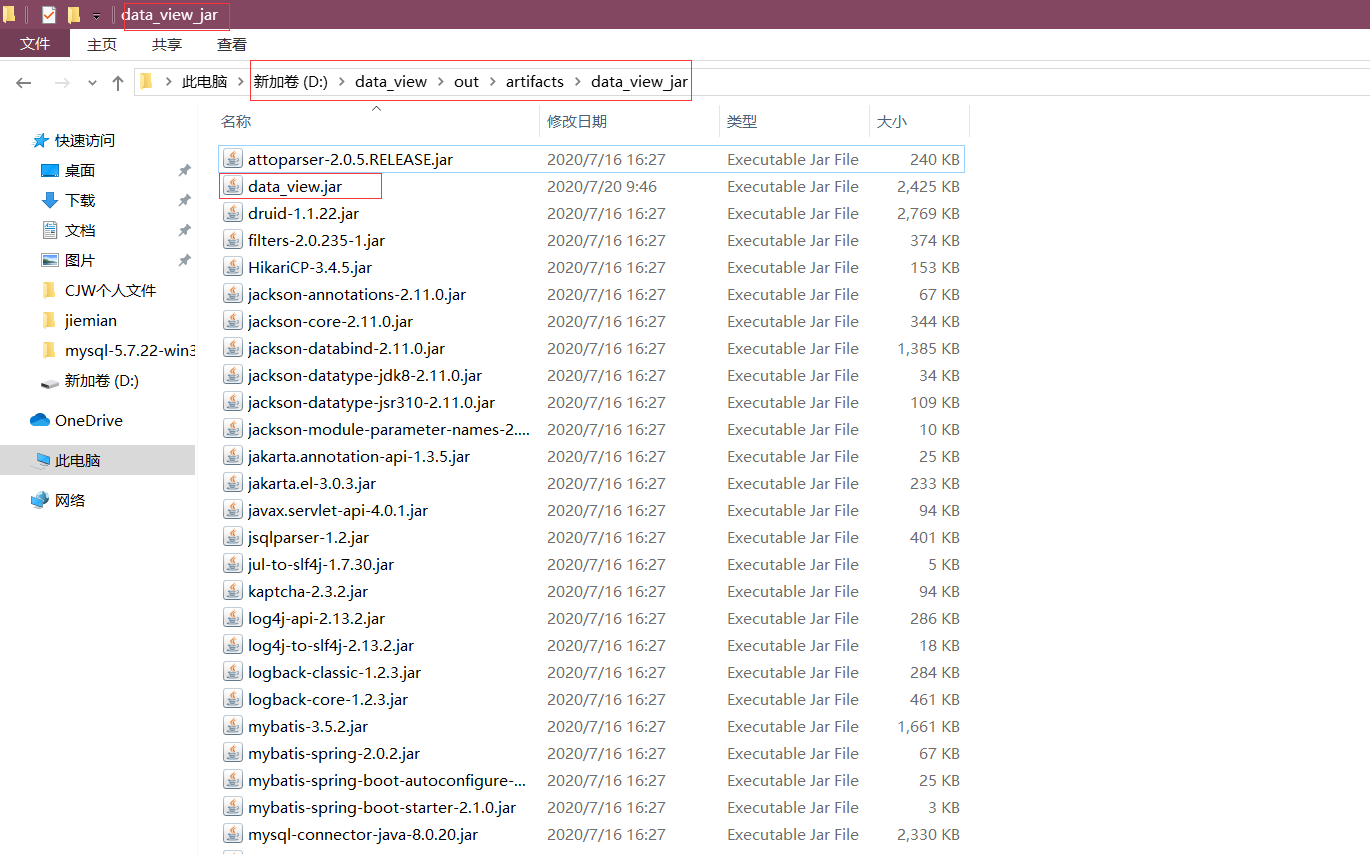
Task: Click 新加卷 (D:) breadcrumb in address bar
Action: [290, 82]
